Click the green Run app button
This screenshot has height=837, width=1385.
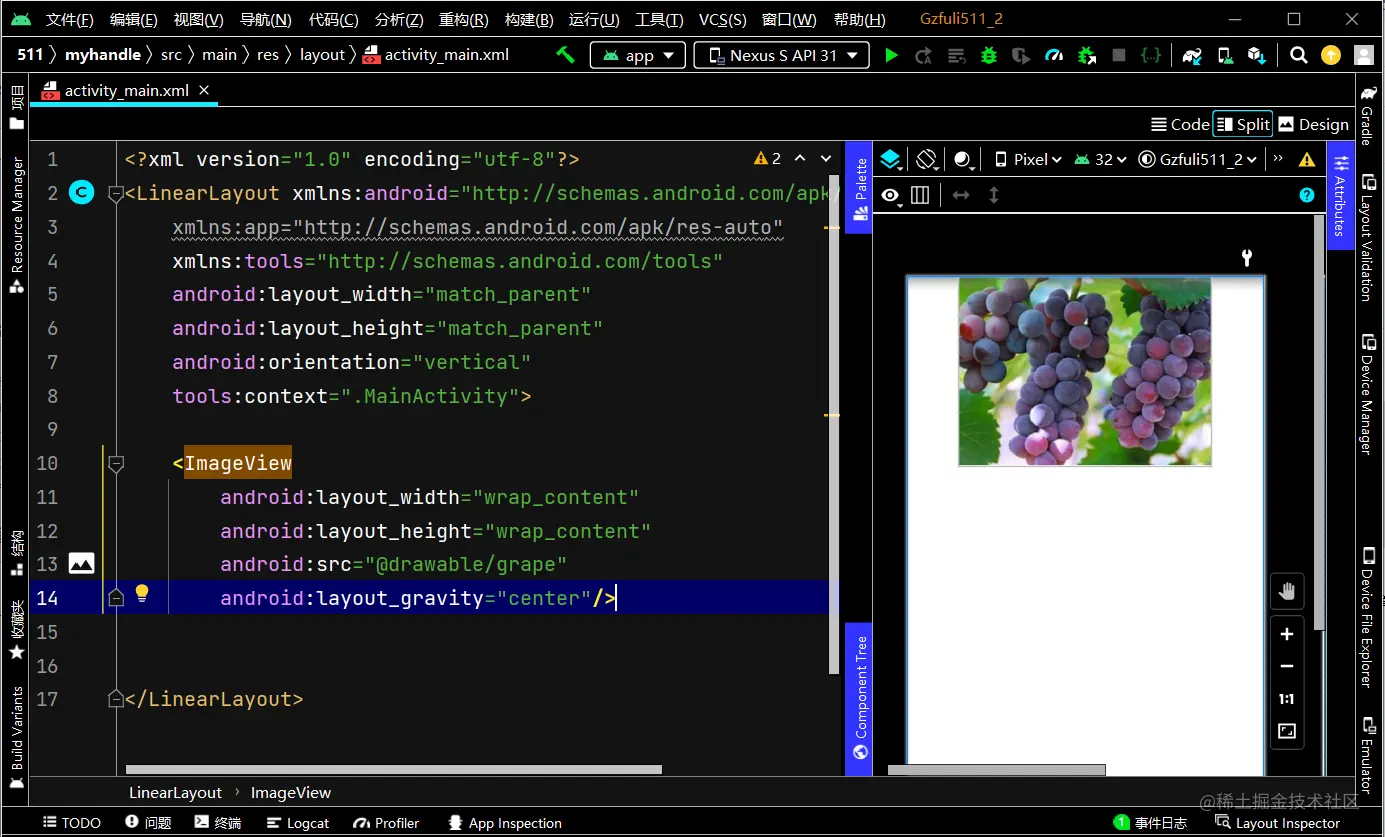(x=891, y=55)
